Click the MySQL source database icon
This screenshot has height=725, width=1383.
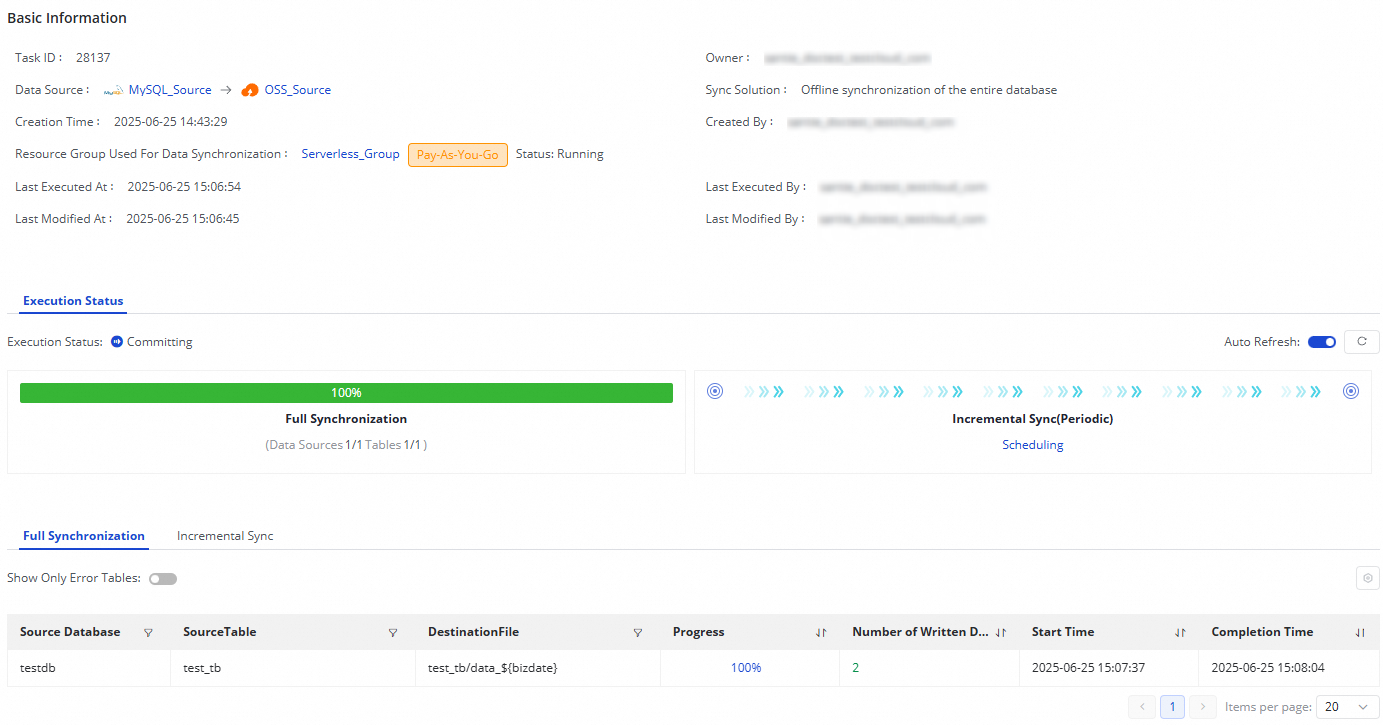[x=113, y=90]
